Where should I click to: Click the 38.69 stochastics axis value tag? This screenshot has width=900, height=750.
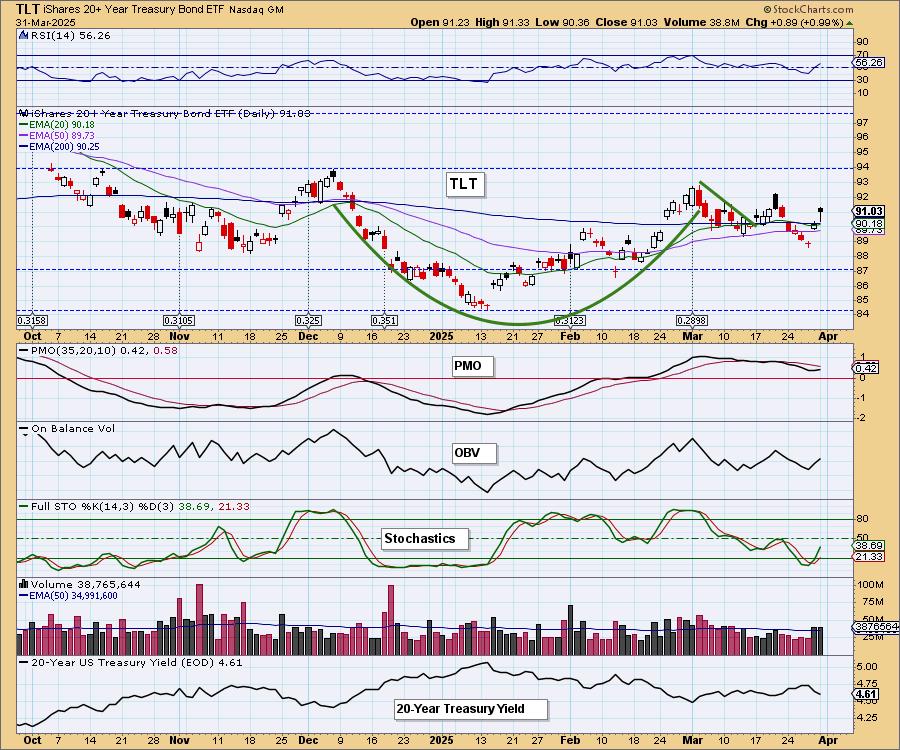point(869,546)
